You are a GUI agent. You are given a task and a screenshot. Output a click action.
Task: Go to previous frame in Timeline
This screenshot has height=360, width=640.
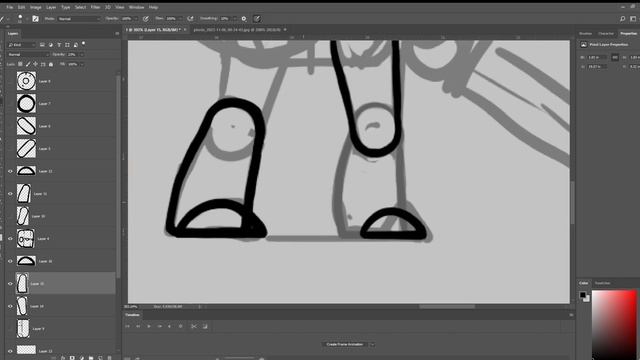tap(138, 326)
